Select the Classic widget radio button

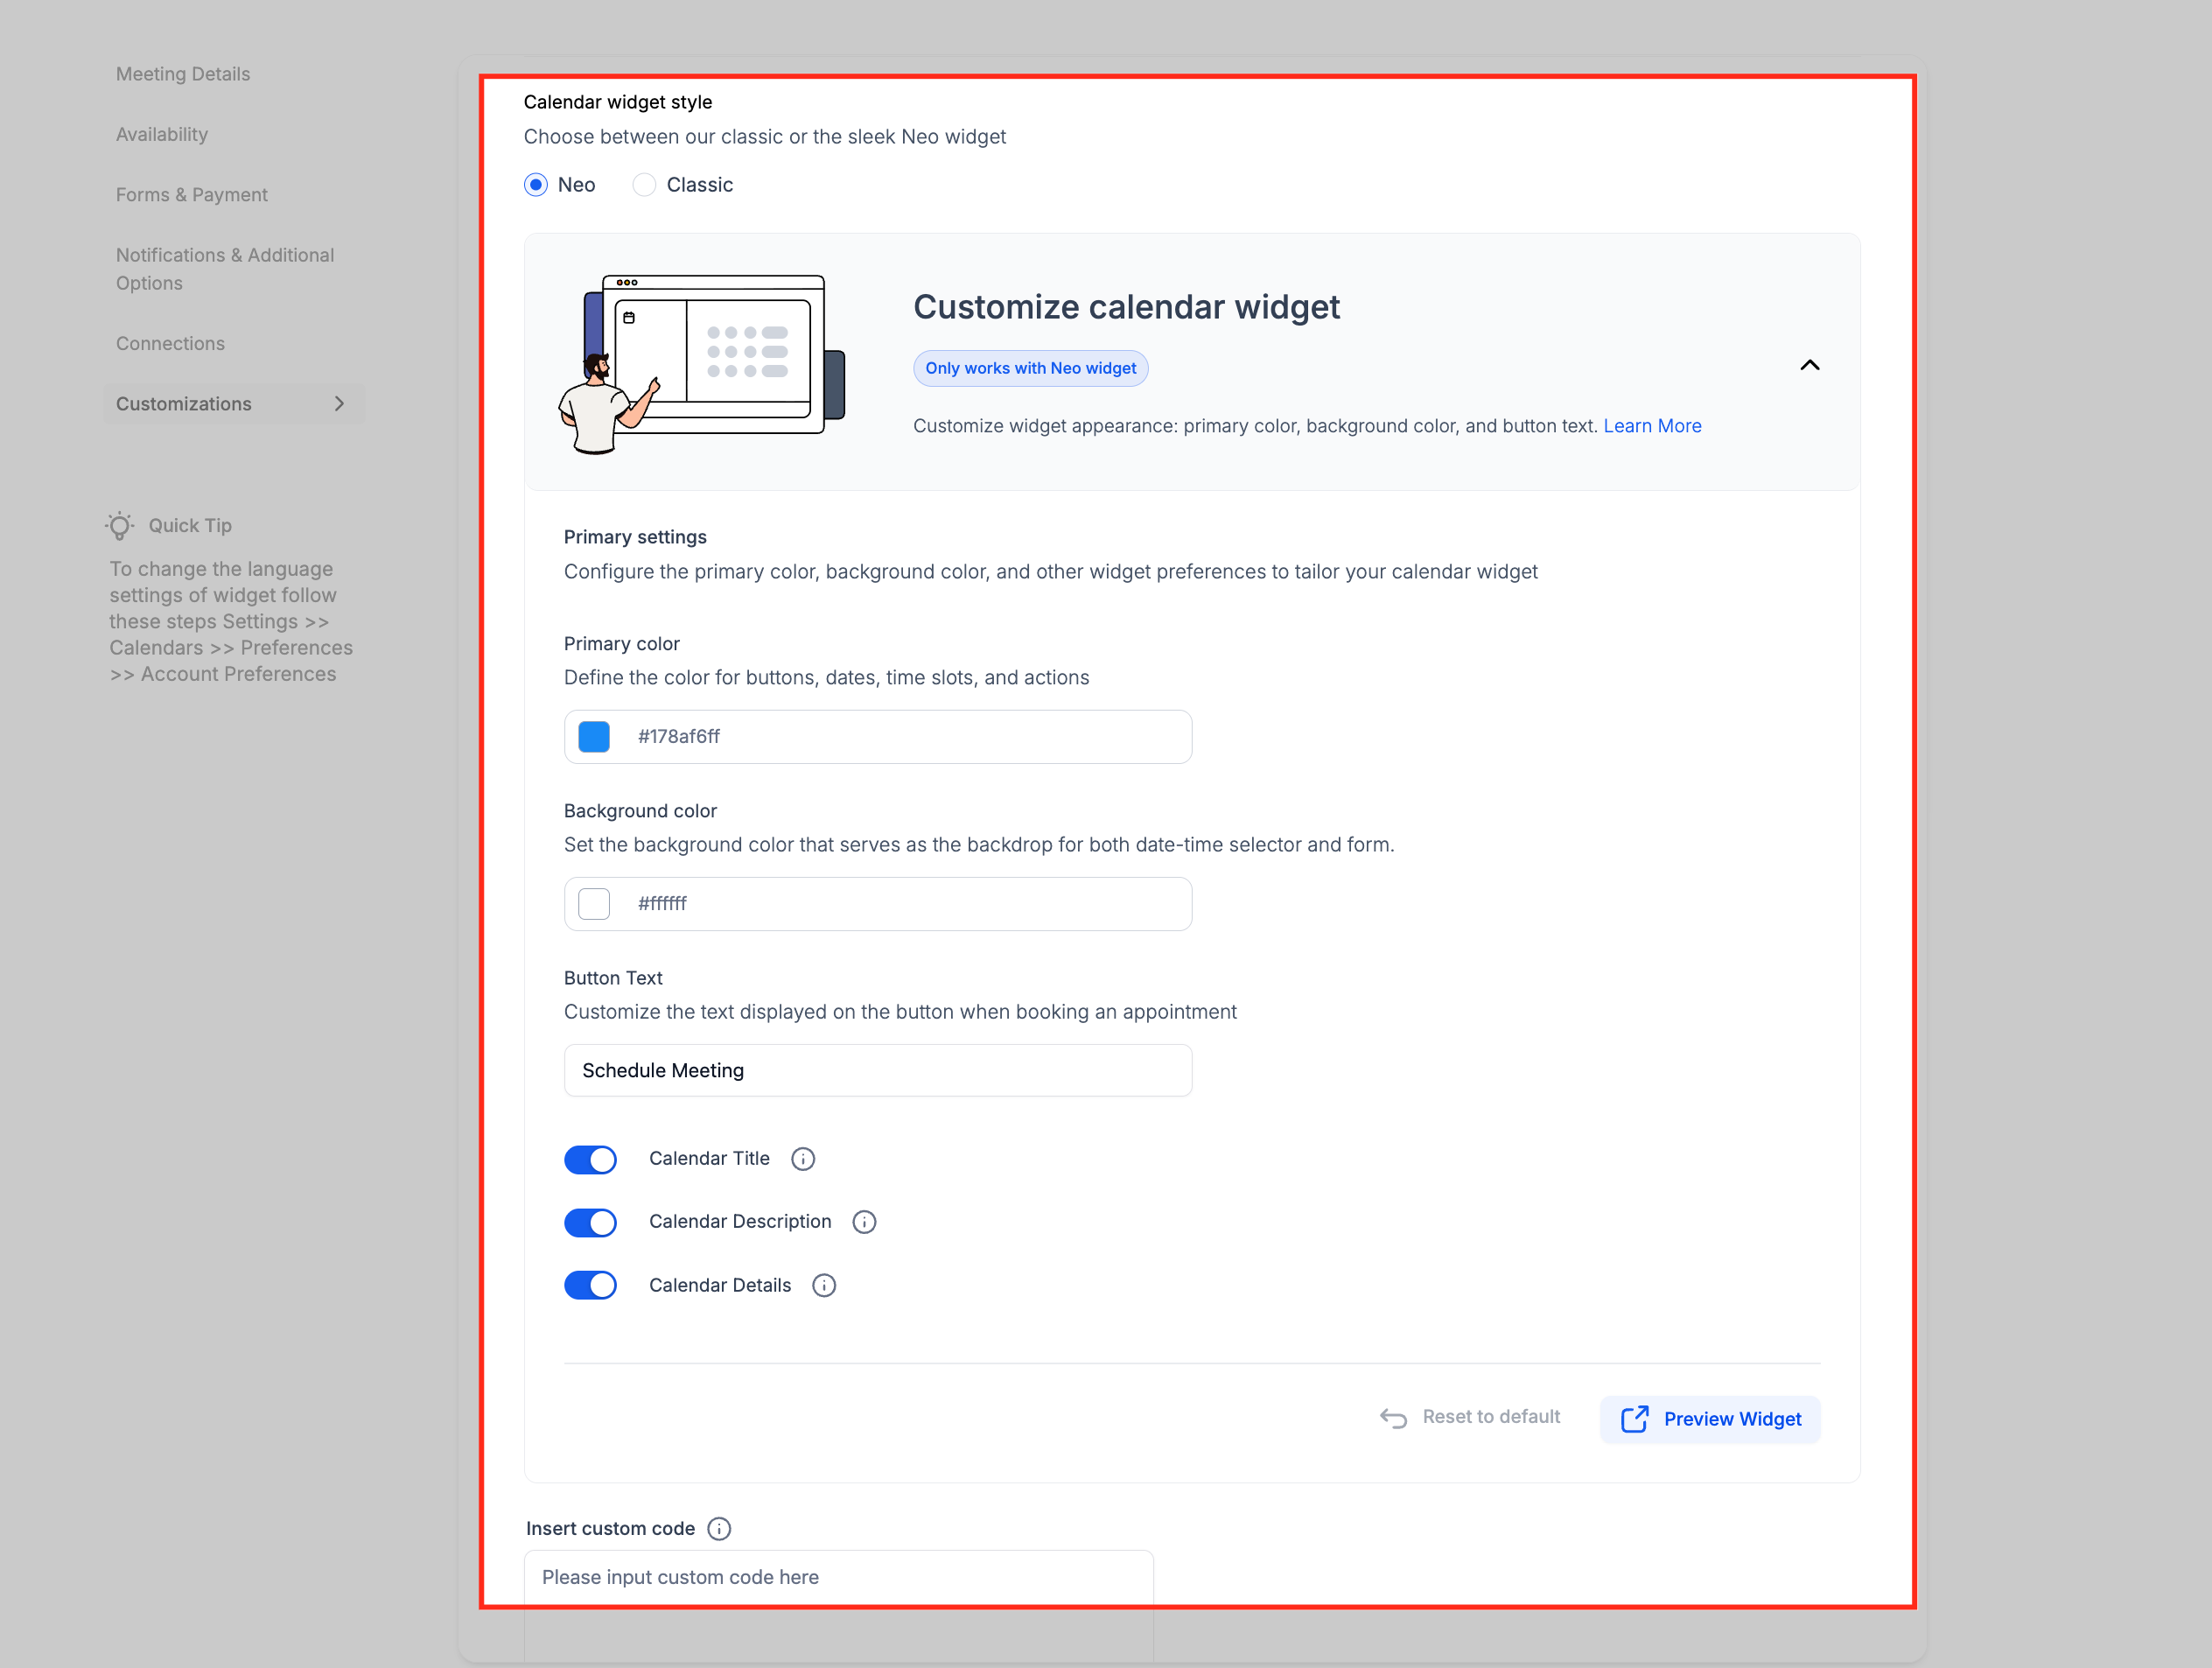click(x=644, y=185)
